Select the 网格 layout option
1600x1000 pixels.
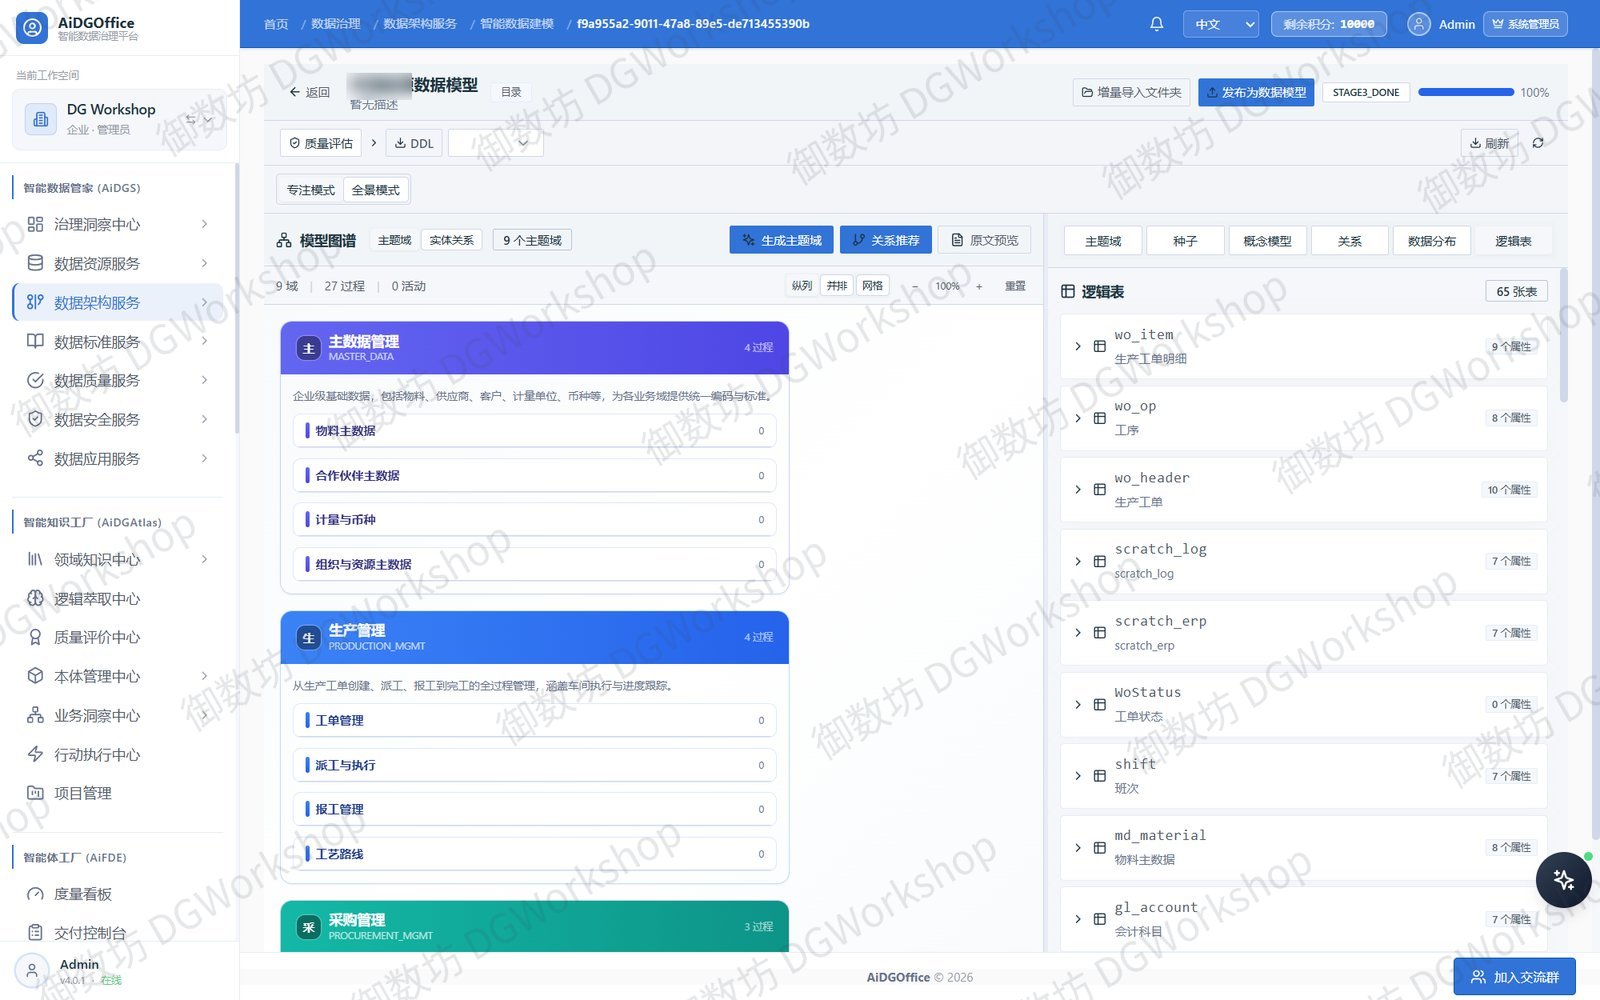(x=872, y=286)
